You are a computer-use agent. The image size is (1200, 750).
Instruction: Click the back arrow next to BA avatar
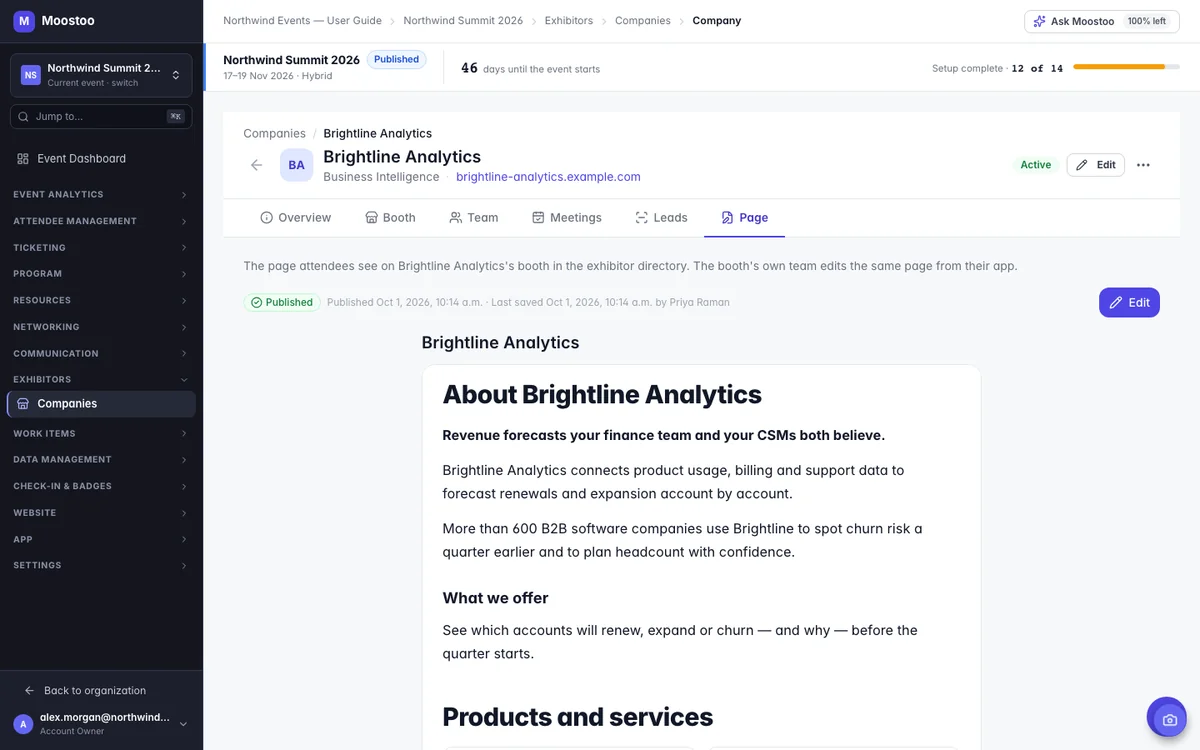[x=257, y=165]
